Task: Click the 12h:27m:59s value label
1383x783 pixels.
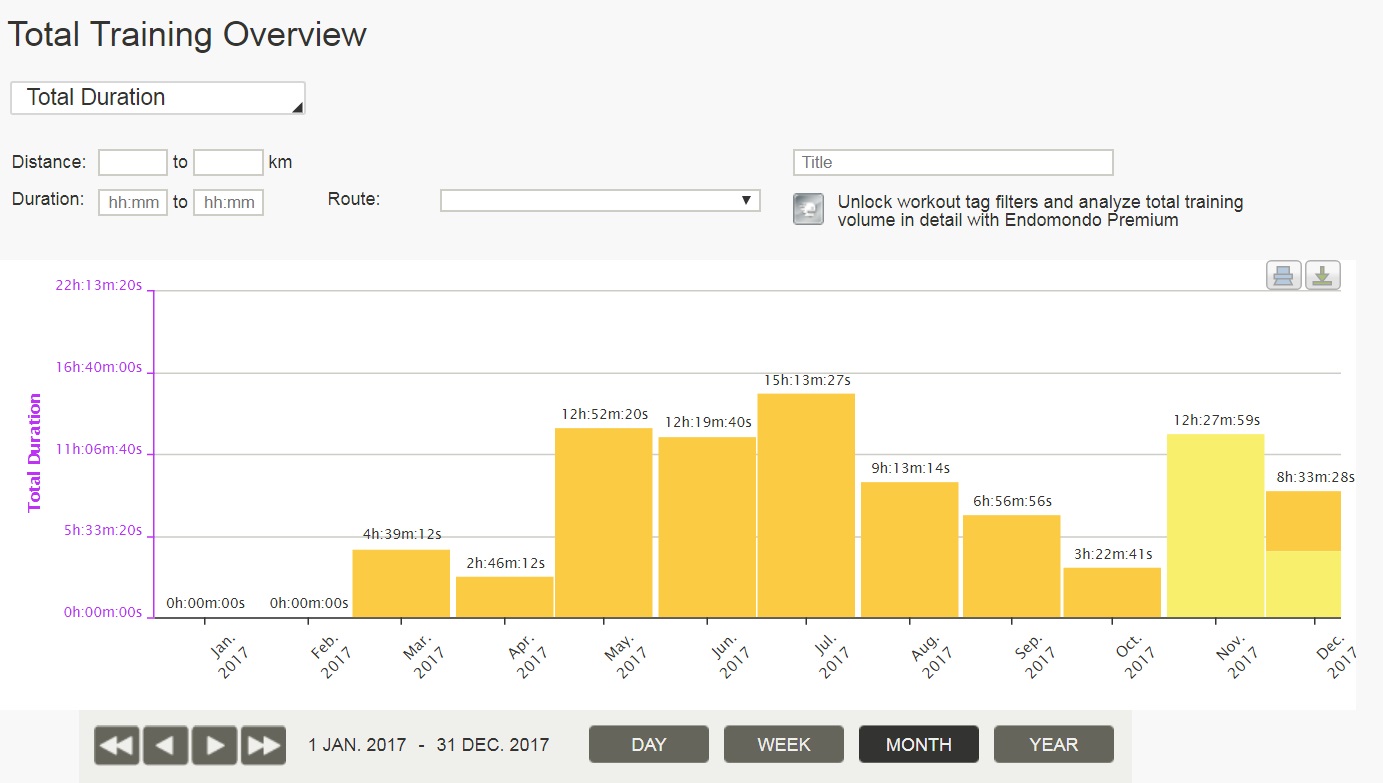Action: pos(1217,420)
